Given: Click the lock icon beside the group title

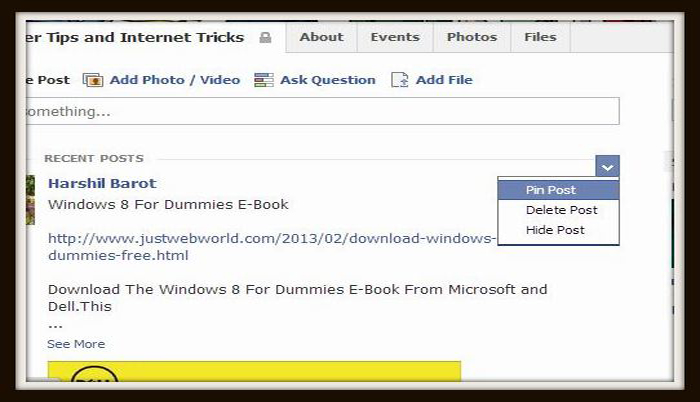Looking at the screenshot, I should (265, 38).
